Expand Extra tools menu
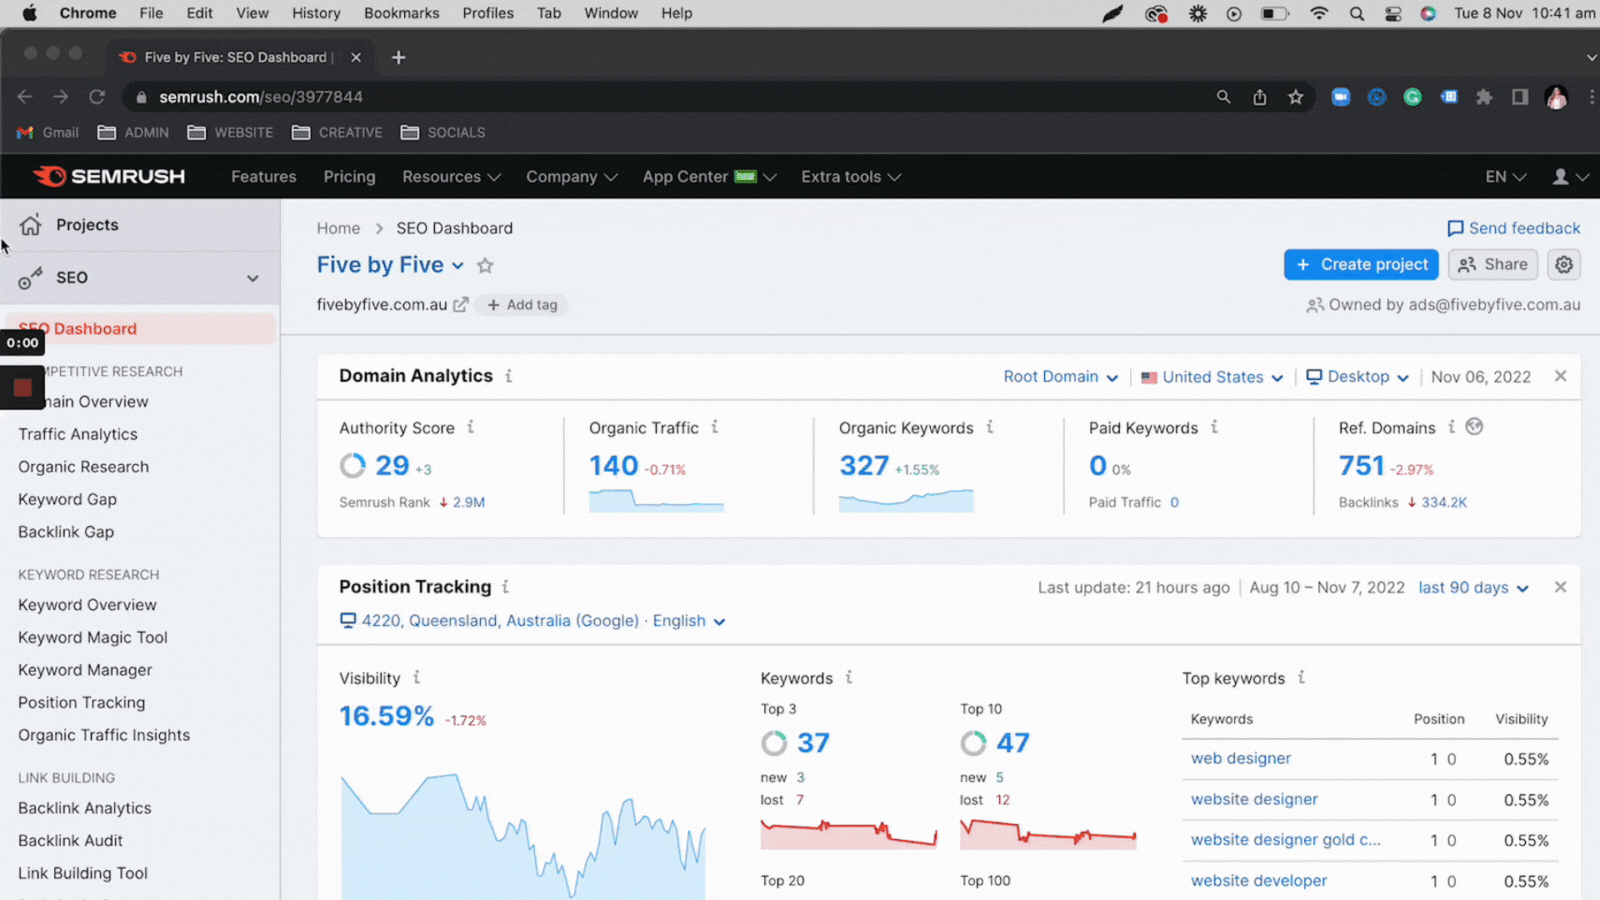 tap(851, 176)
